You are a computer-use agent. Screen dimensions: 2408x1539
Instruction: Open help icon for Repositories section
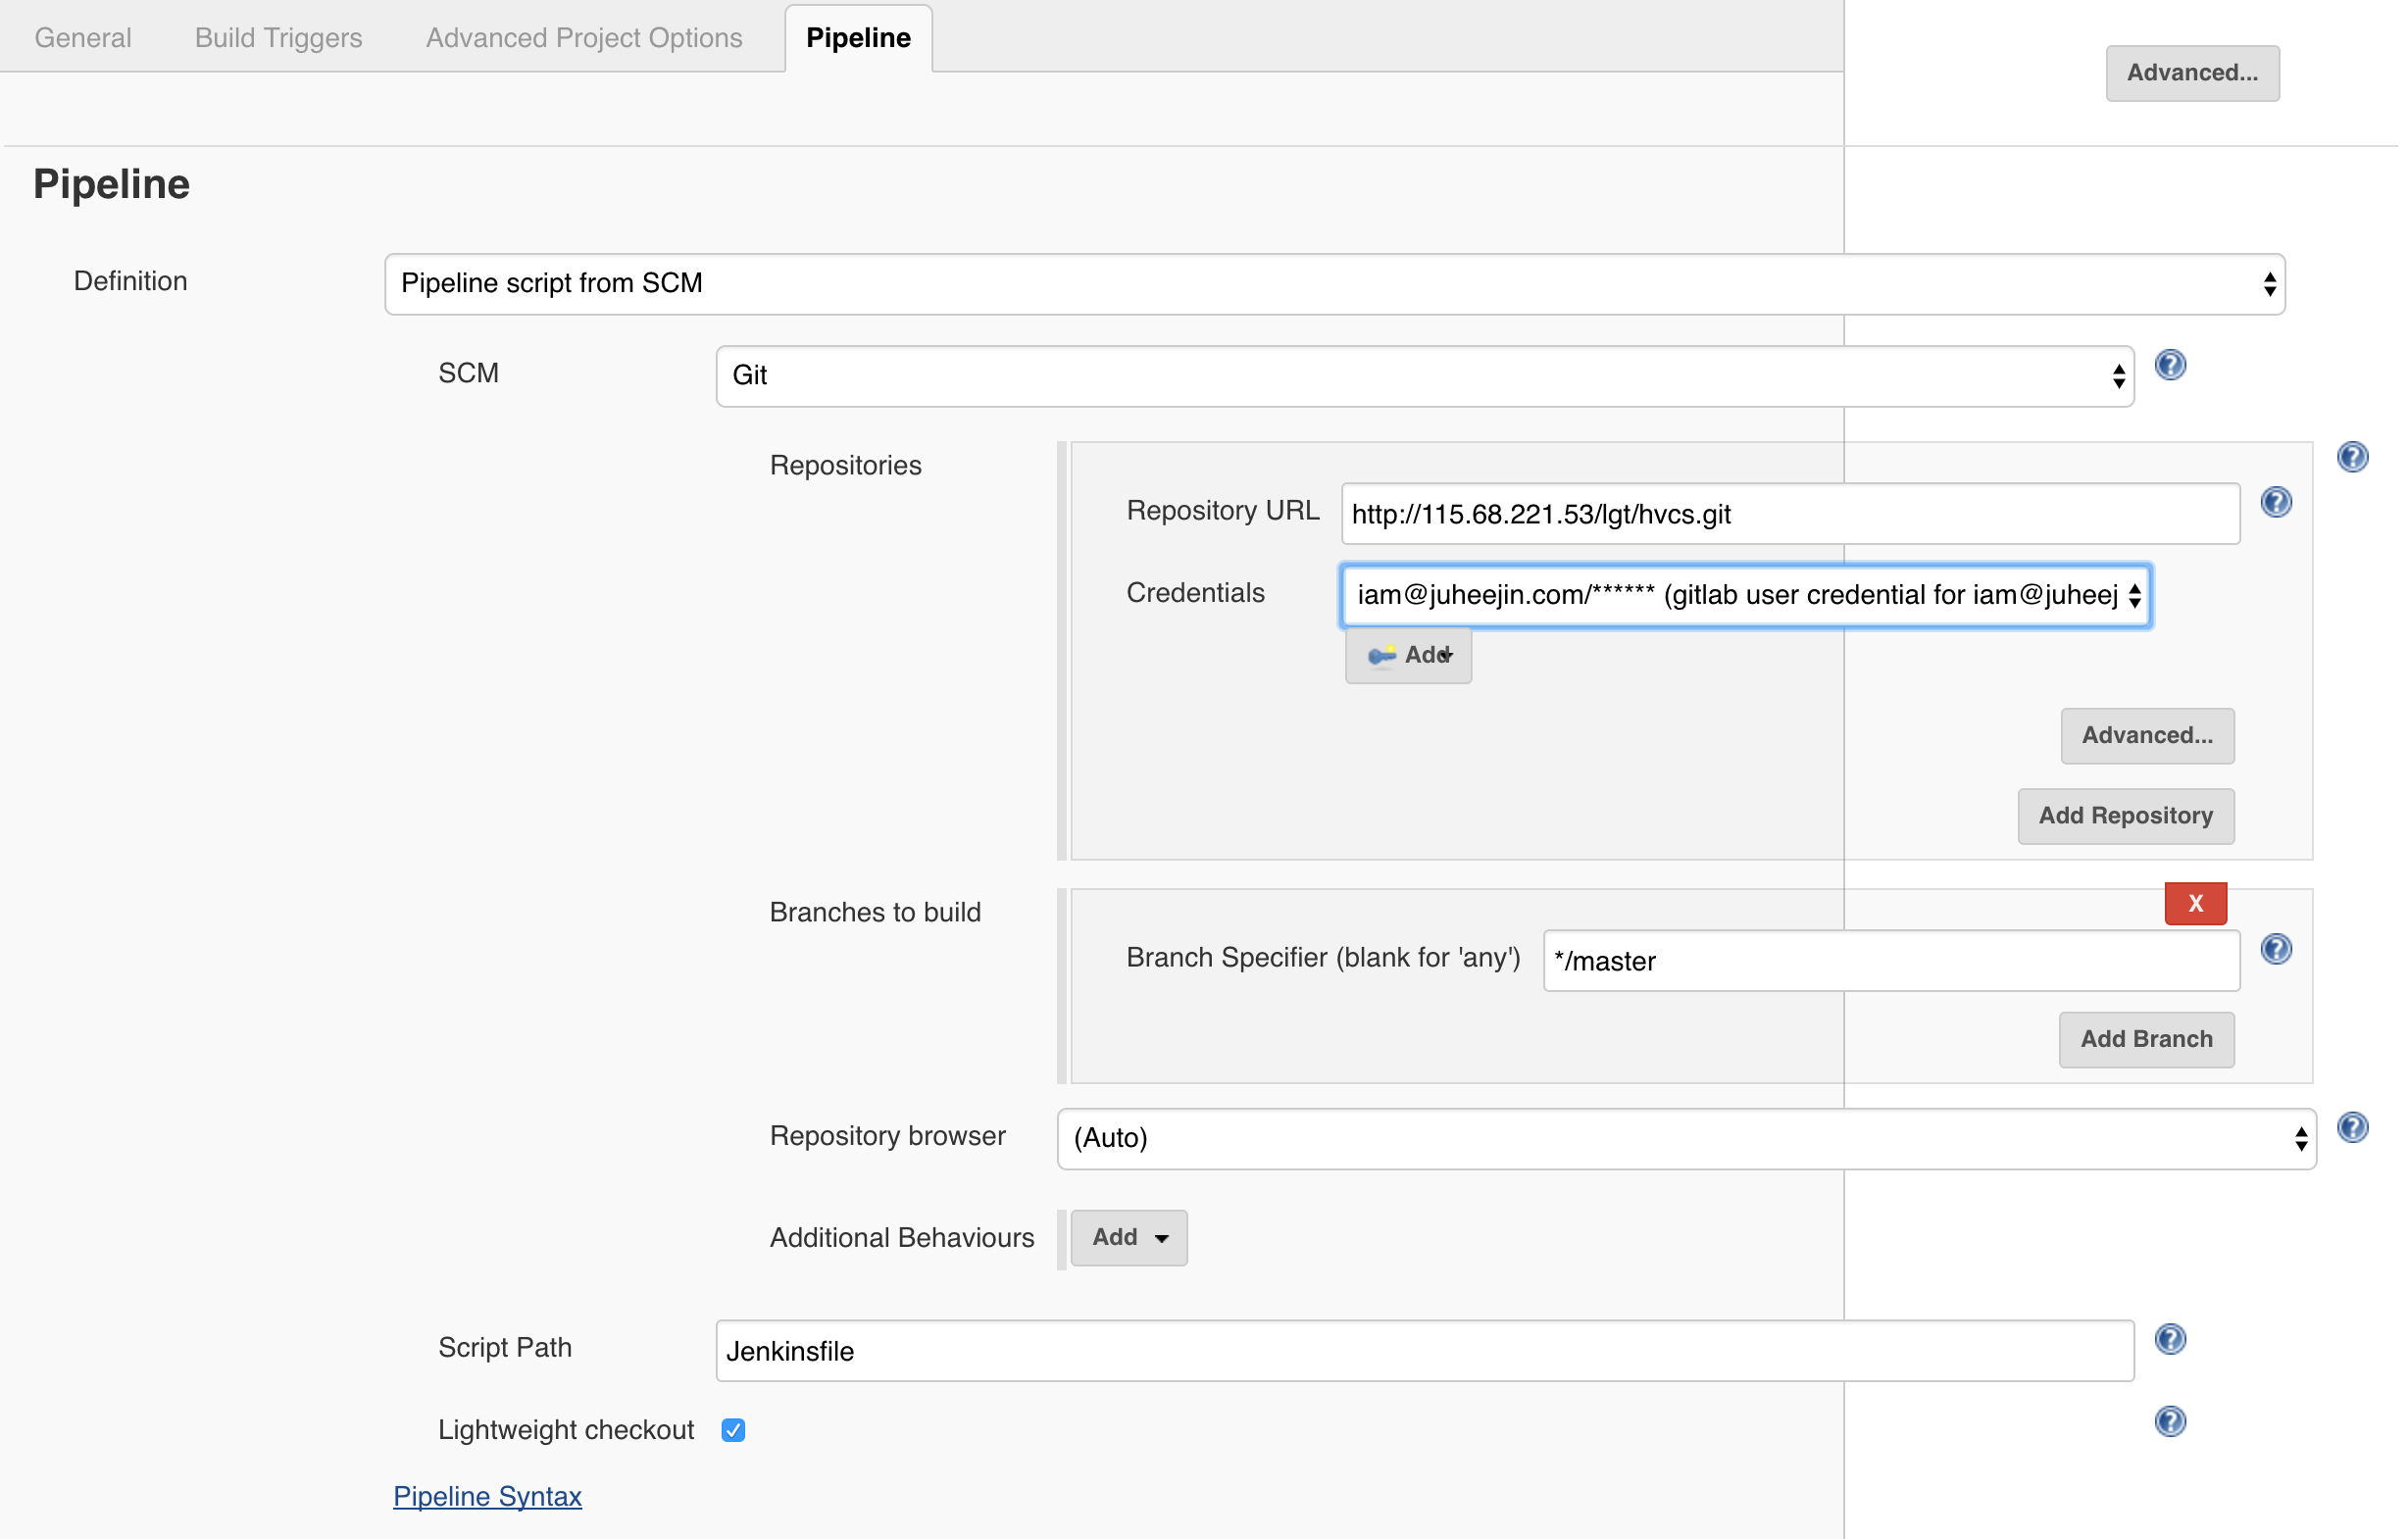pyautogui.click(x=2351, y=457)
